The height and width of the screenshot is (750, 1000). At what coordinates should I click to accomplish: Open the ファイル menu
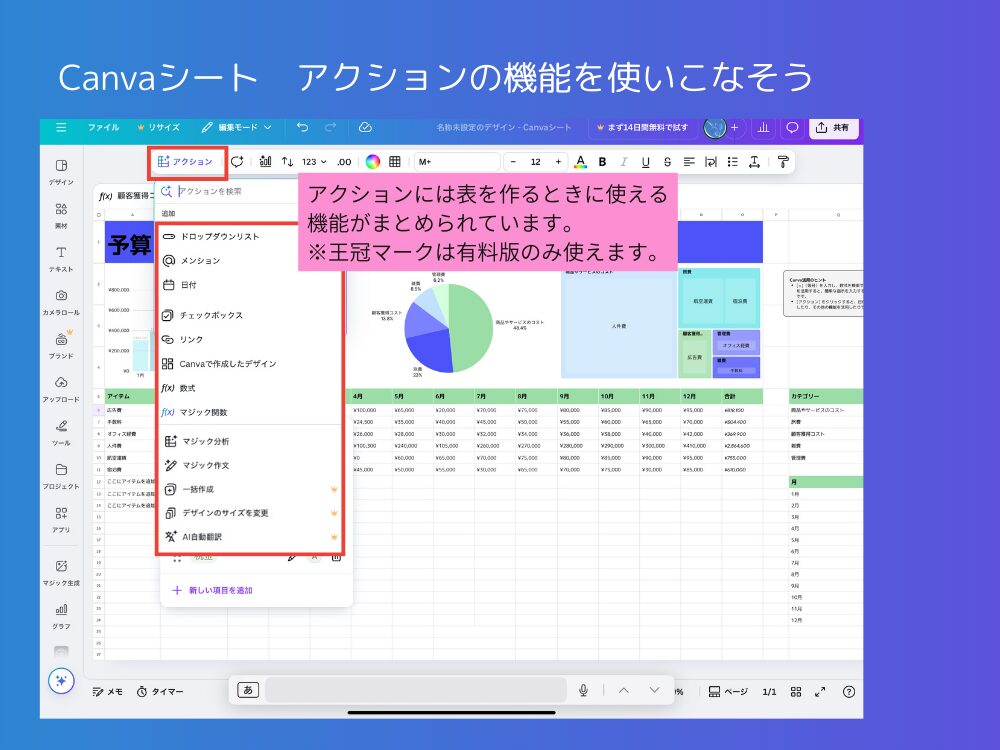(x=103, y=127)
